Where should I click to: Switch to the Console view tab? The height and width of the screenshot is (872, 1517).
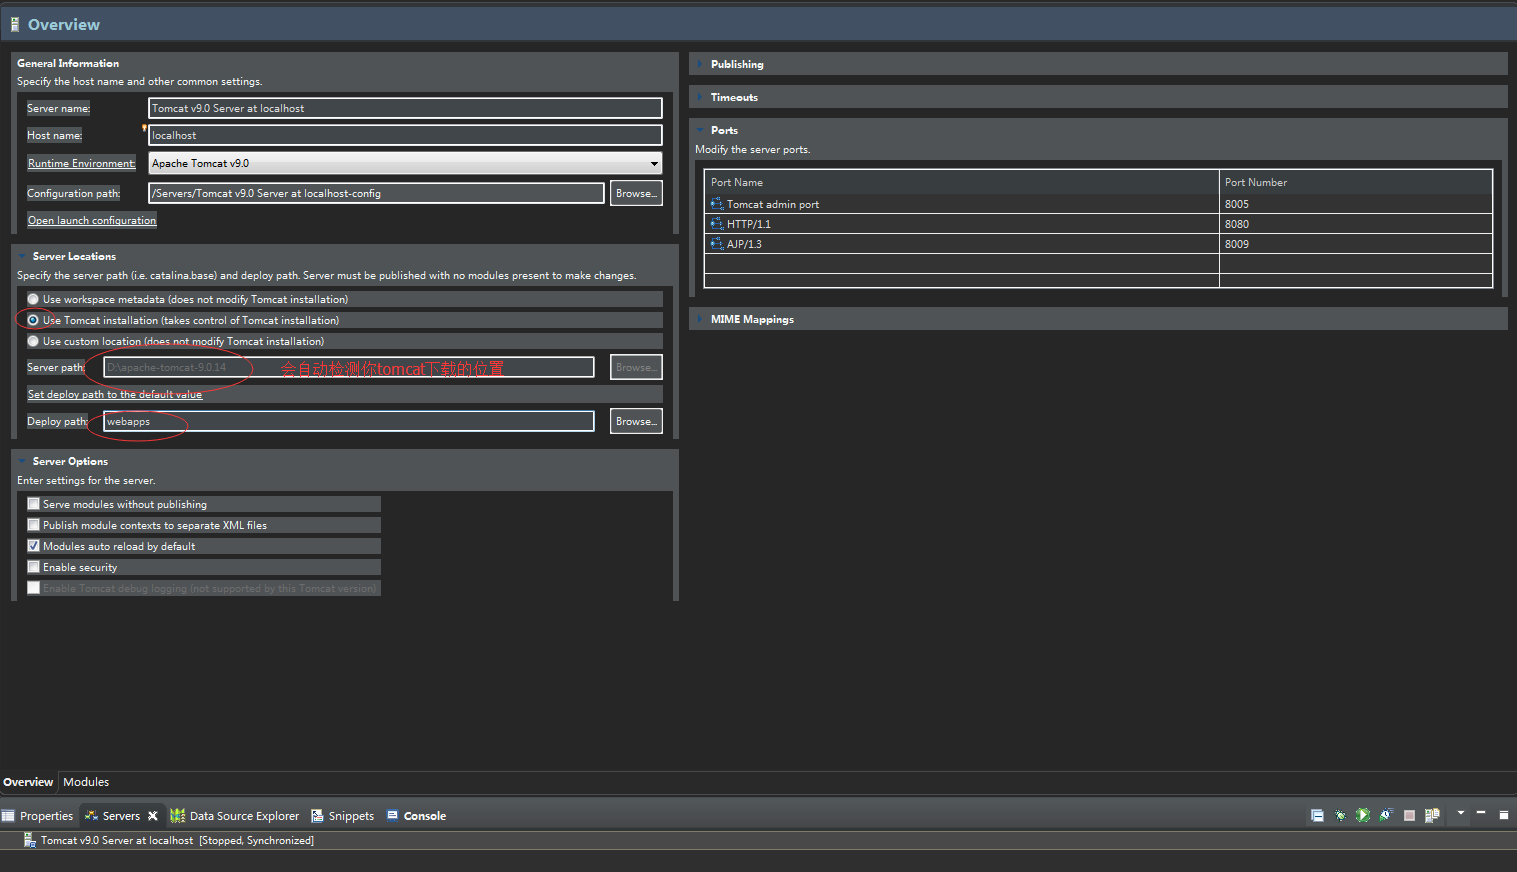[416, 816]
